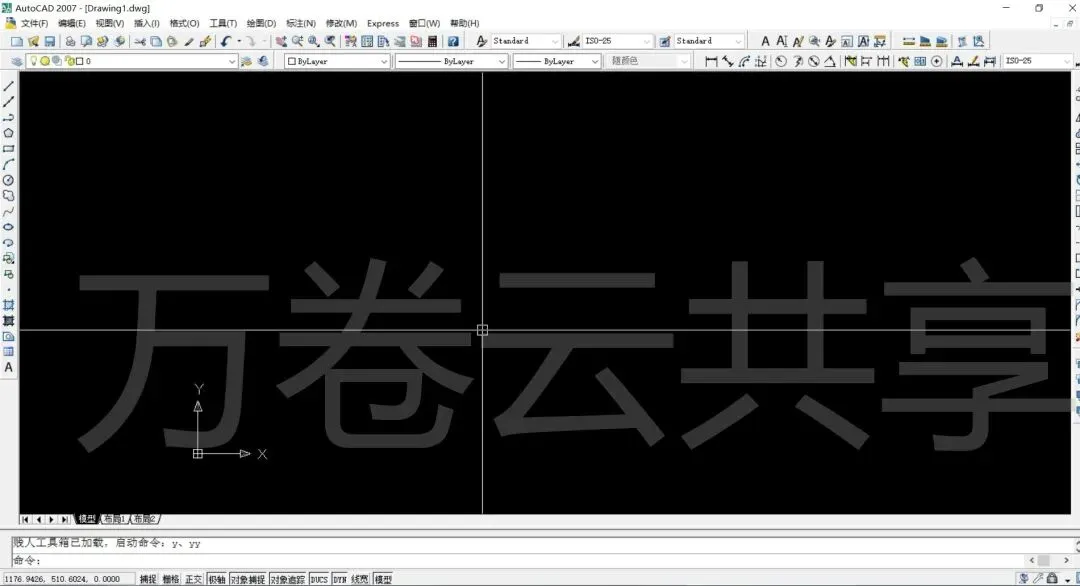This screenshot has width=1080, height=586.
Task: Create a new drawing with QNew icon
Action: tap(17, 41)
